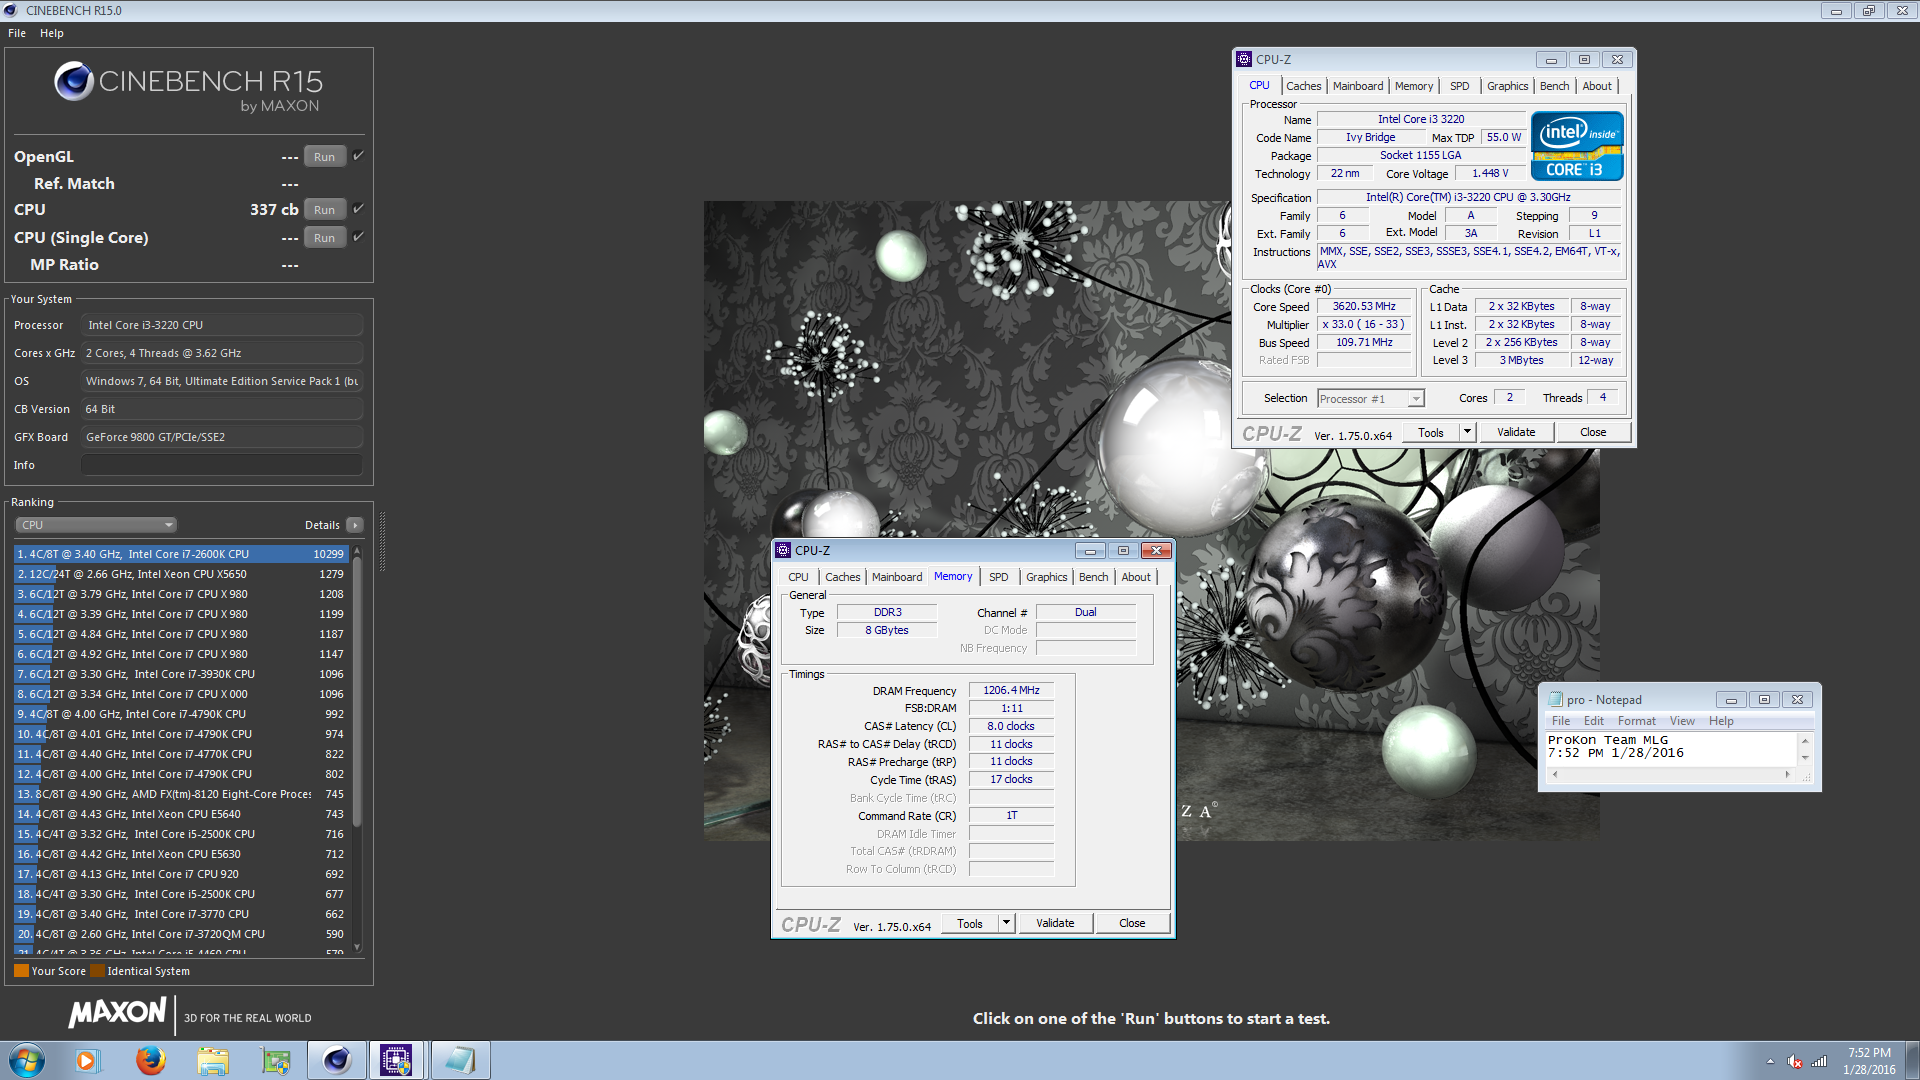1920x1080 pixels.
Task: Click the Cinebench R15 logo sphere
Action: (74, 81)
